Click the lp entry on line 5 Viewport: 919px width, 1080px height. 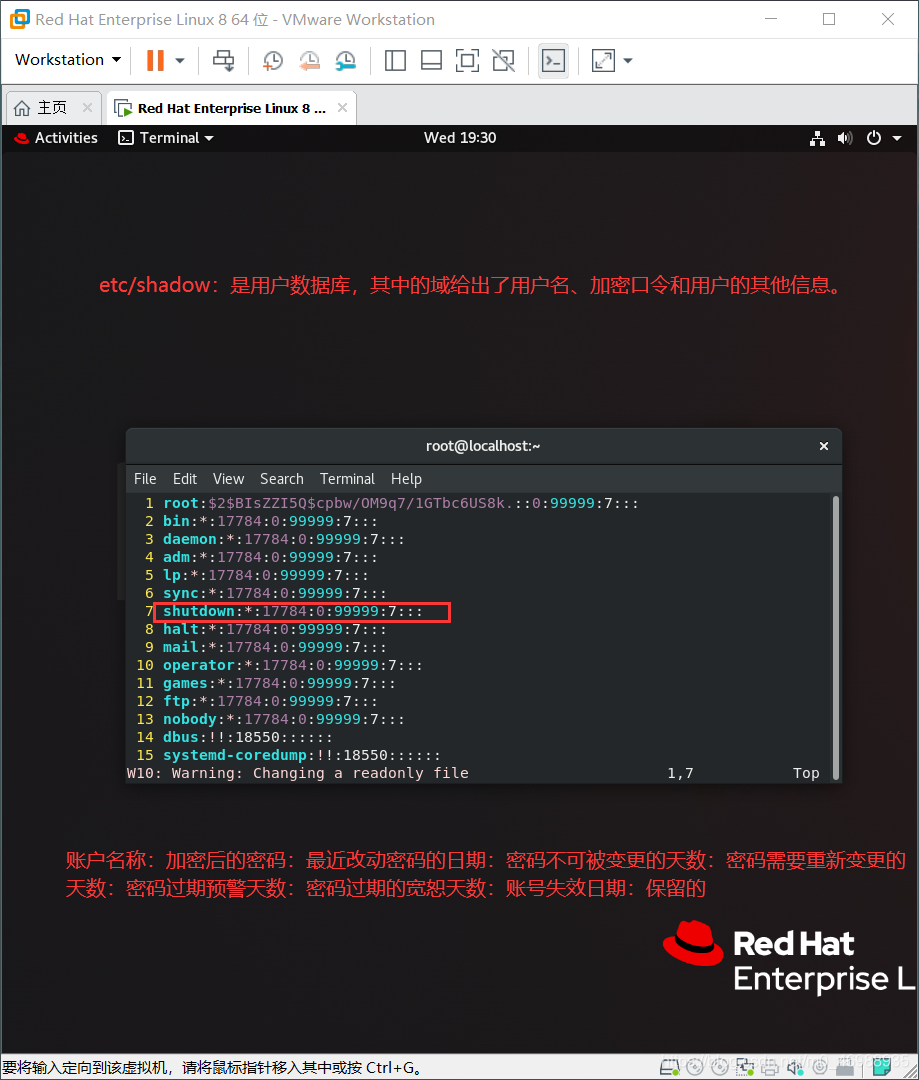point(266,575)
